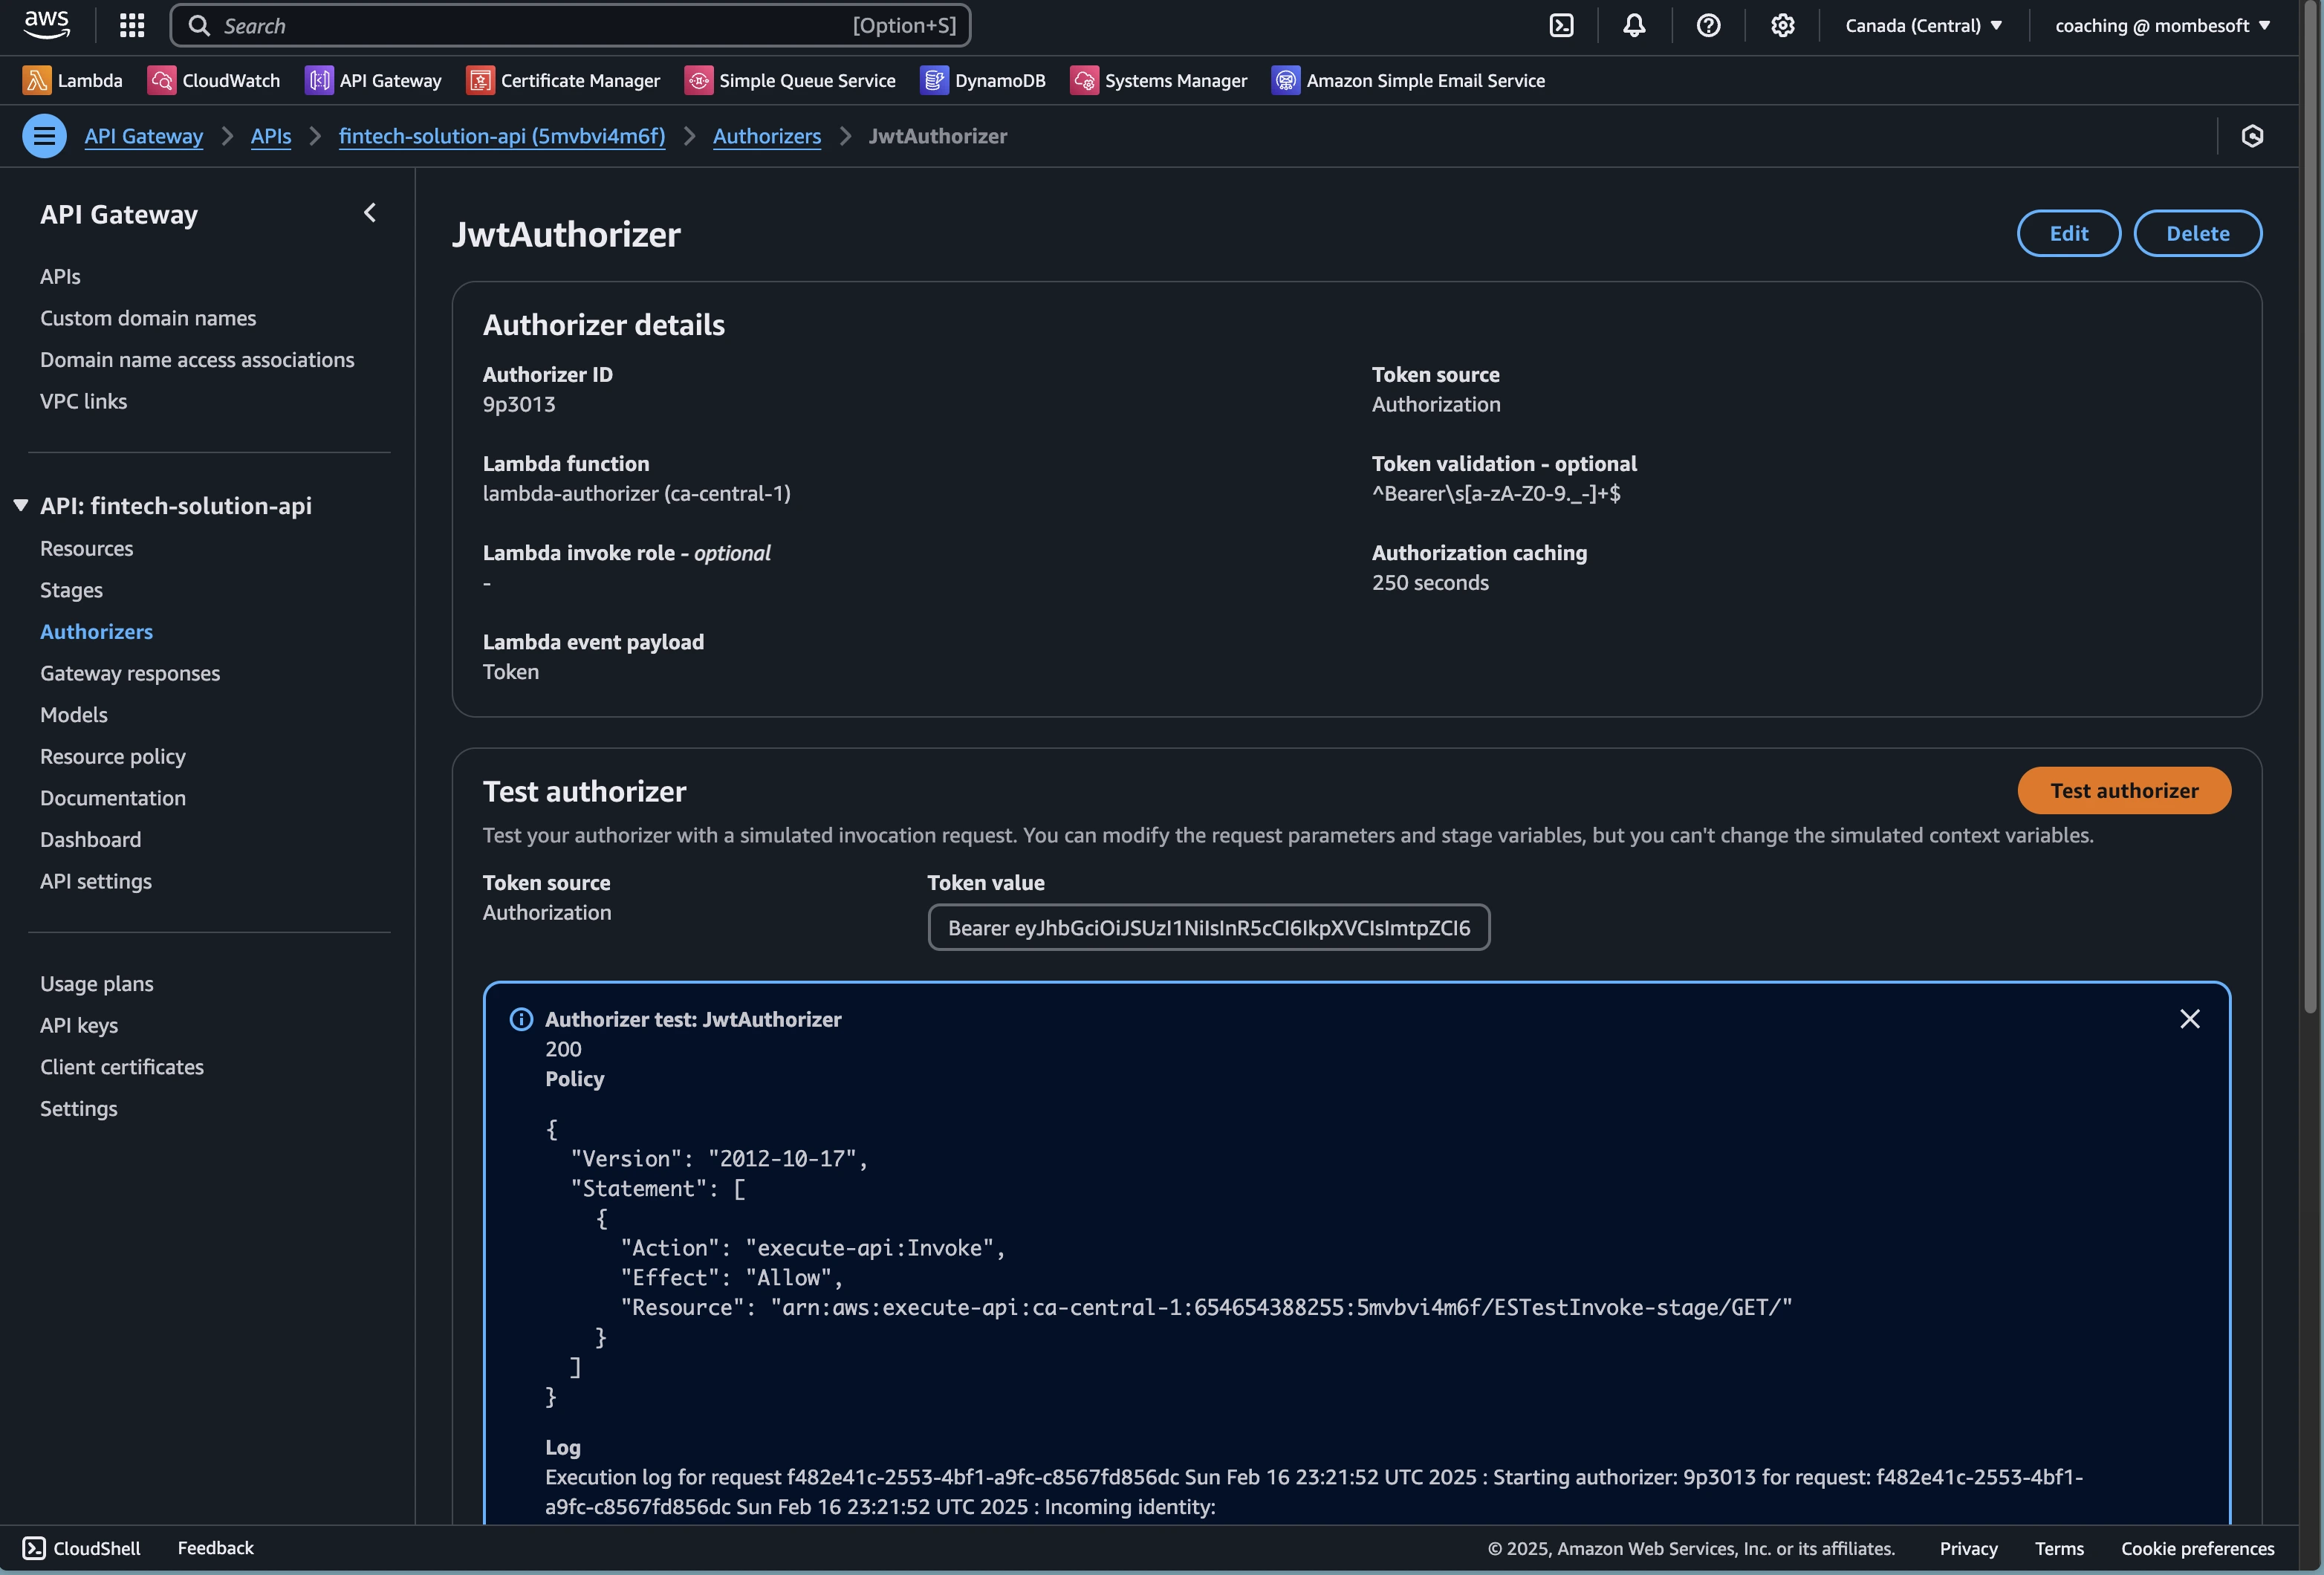Click the info icon beside Authorizer test title

[521, 1019]
